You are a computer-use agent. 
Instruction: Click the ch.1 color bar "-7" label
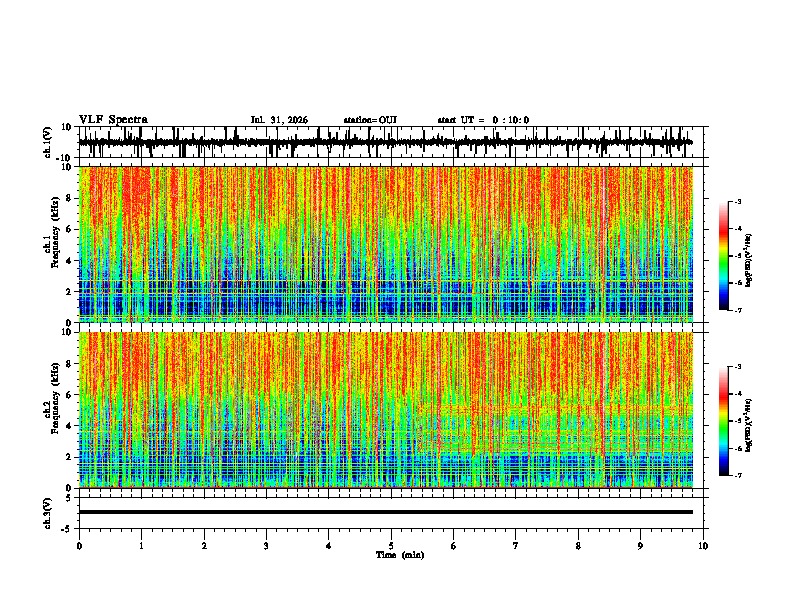(x=738, y=310)
